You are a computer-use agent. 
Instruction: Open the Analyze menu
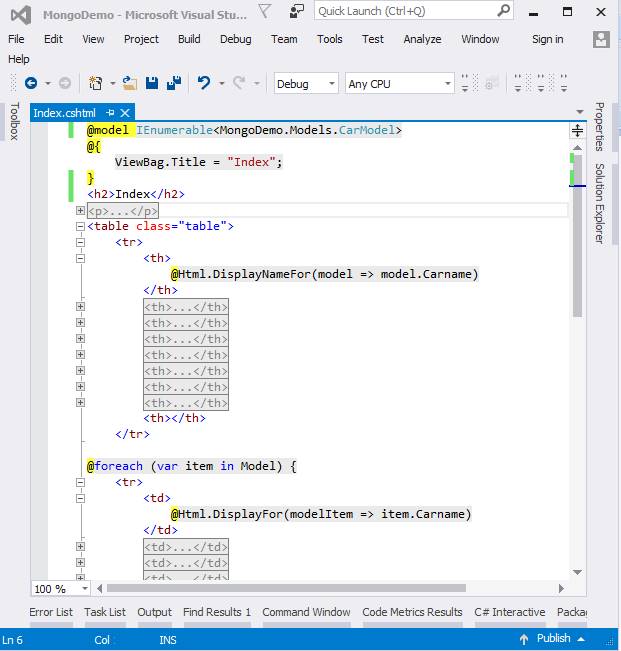pos(422,39)
